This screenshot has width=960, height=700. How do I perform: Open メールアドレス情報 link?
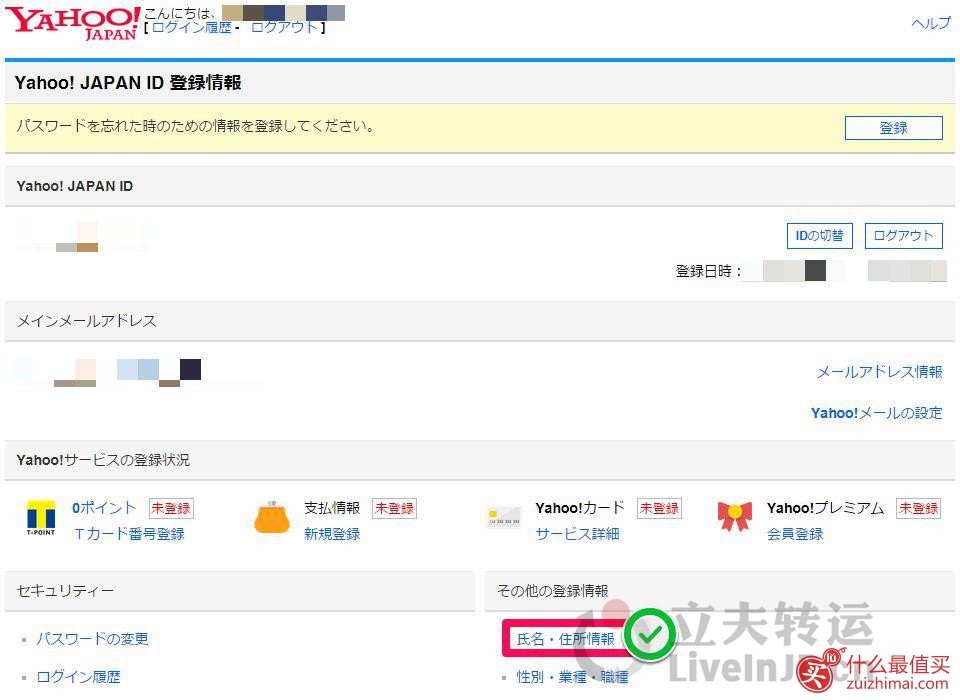pyautogui.click(x=880, y=372)
